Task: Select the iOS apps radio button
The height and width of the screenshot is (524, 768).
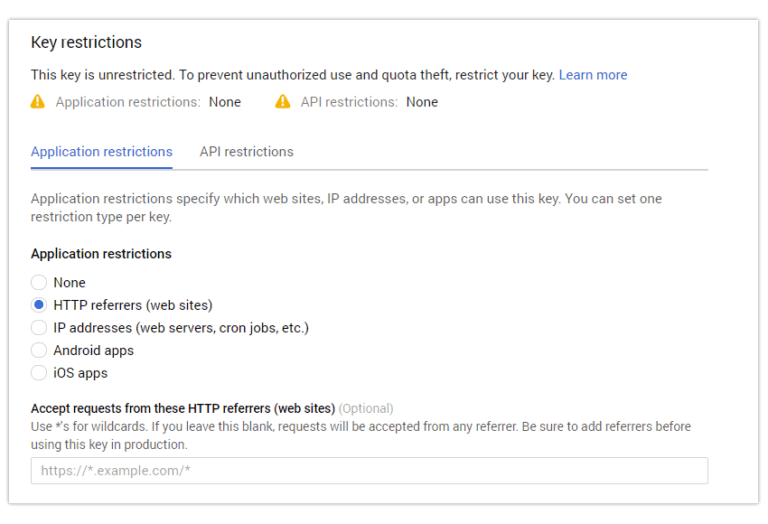Action: [39, 373]
